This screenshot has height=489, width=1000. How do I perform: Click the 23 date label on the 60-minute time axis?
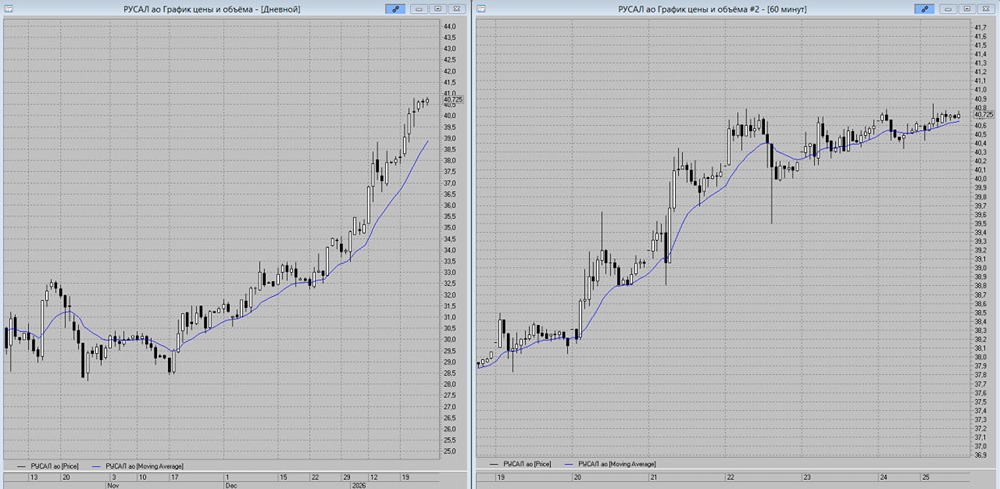click(807, 476)
